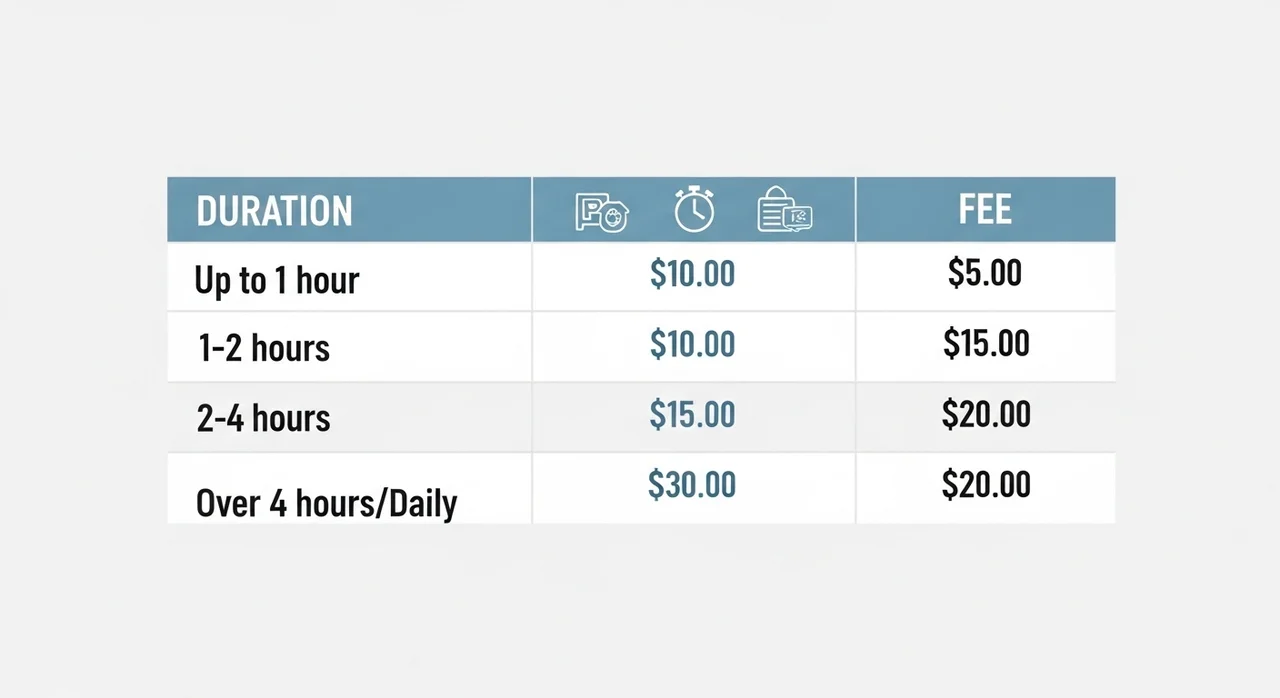Click the stopwatch icon in table header
The image size is (1280, 698).
click(694, 210)
